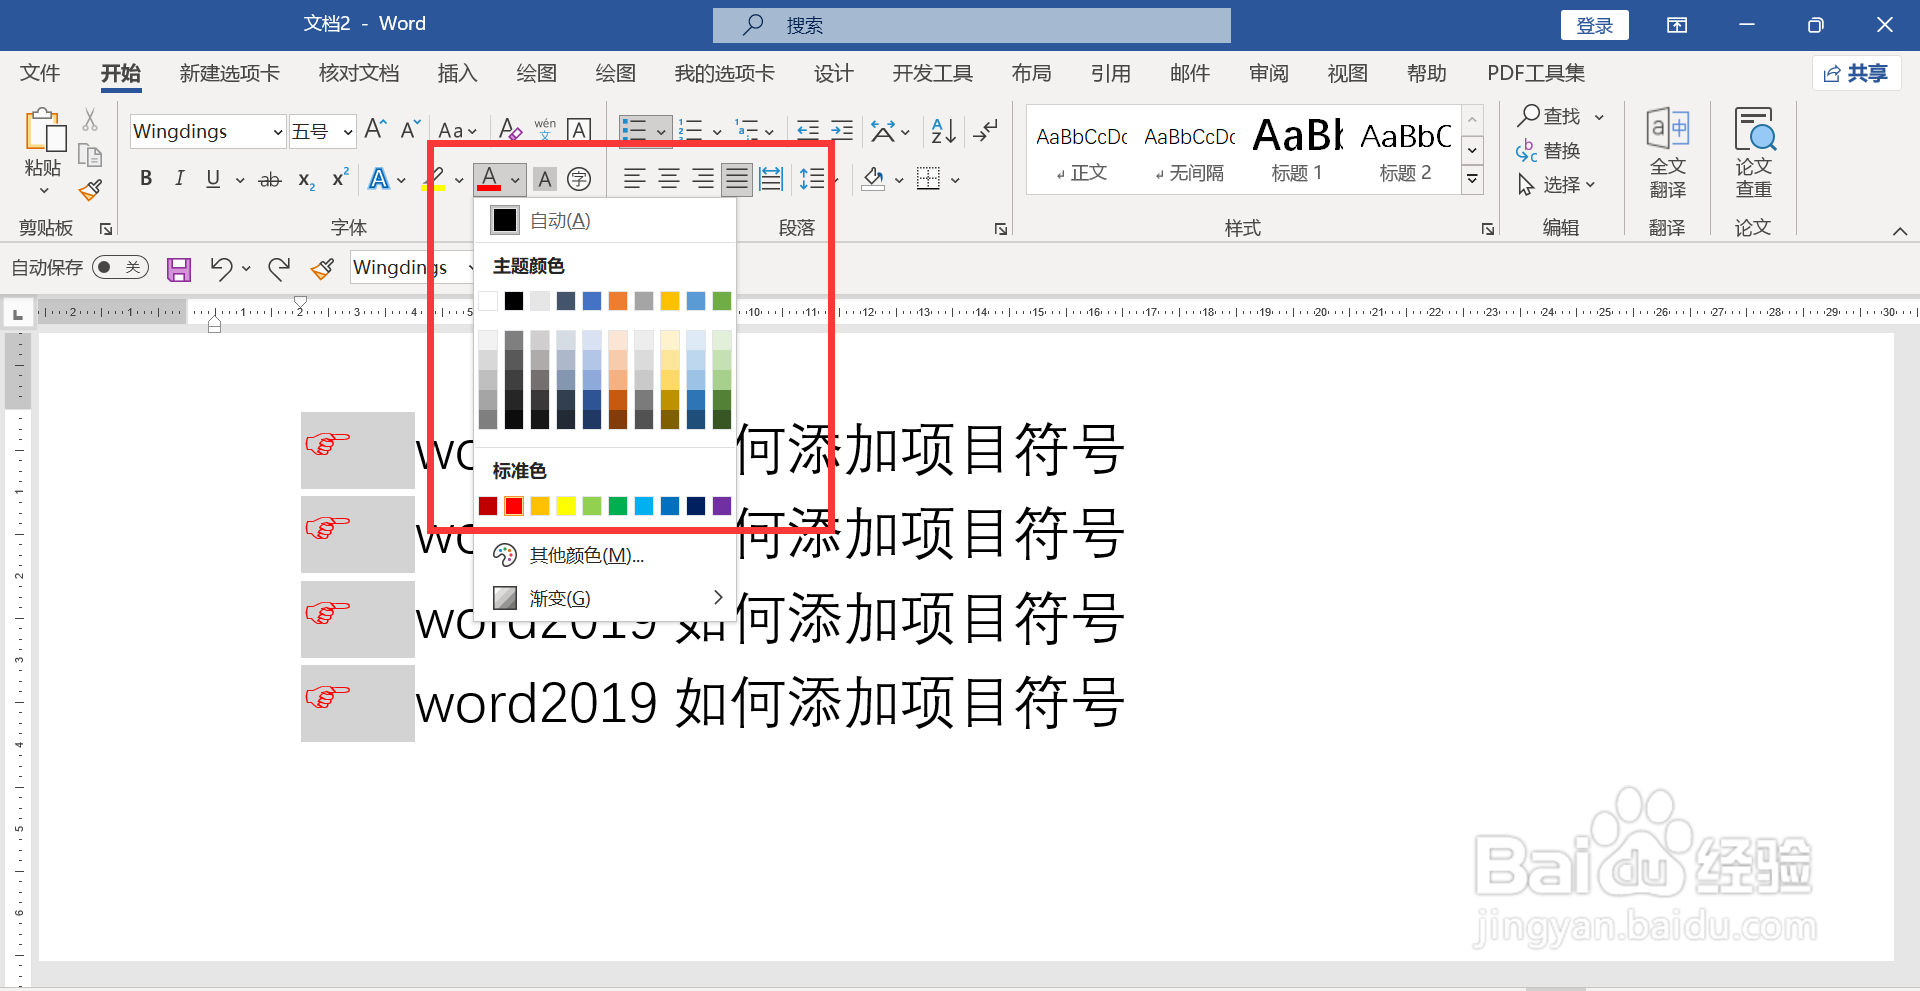Switch to the 审阅 Review tab

[x=1268, y=73]
